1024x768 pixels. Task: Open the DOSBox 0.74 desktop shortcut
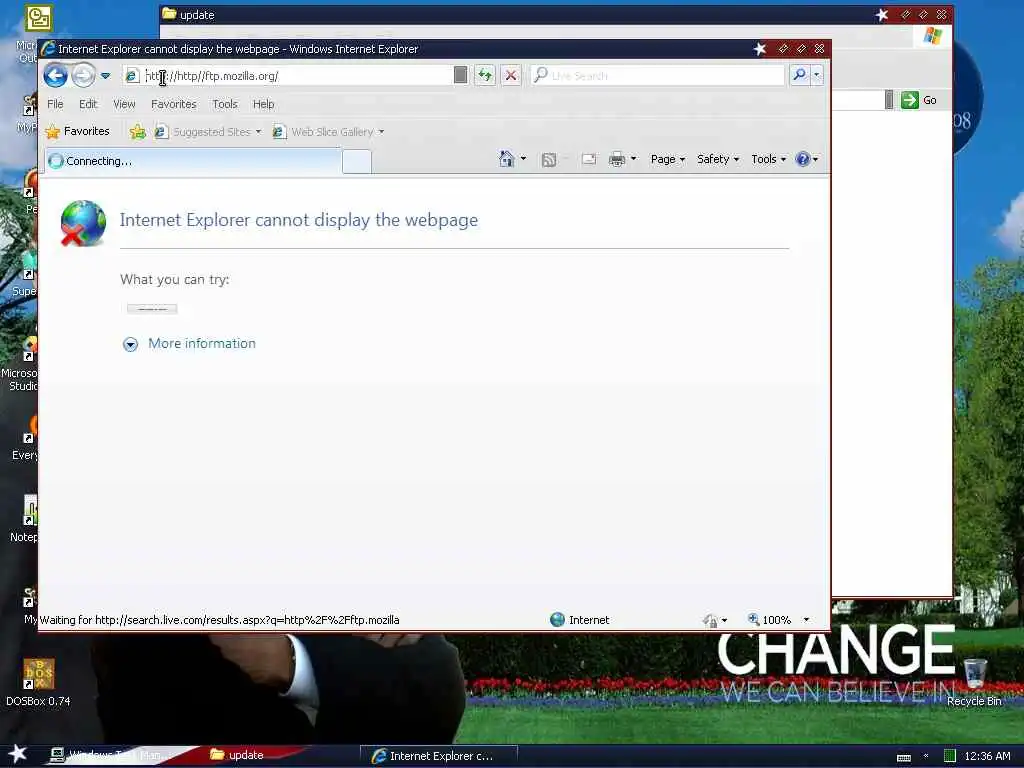pyautogui.click(x=38, y=682)
